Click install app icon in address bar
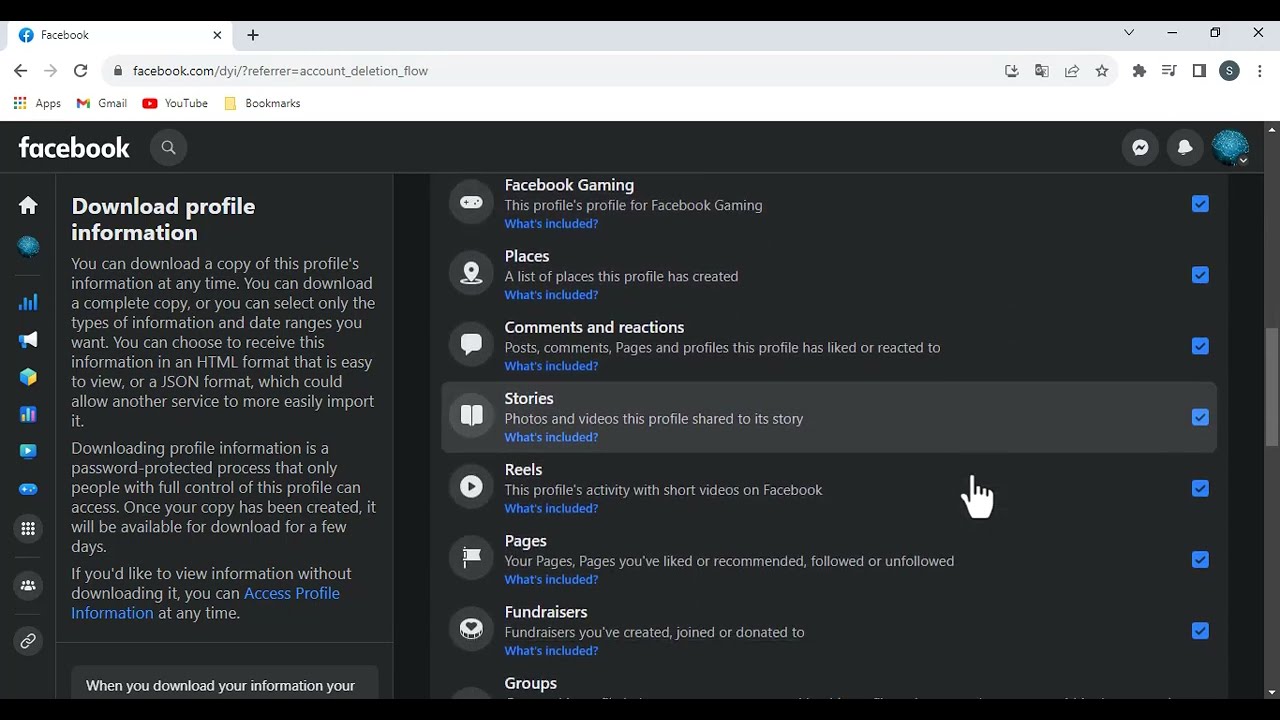Screen dimensions: 1280x720 coord(1012,71)
